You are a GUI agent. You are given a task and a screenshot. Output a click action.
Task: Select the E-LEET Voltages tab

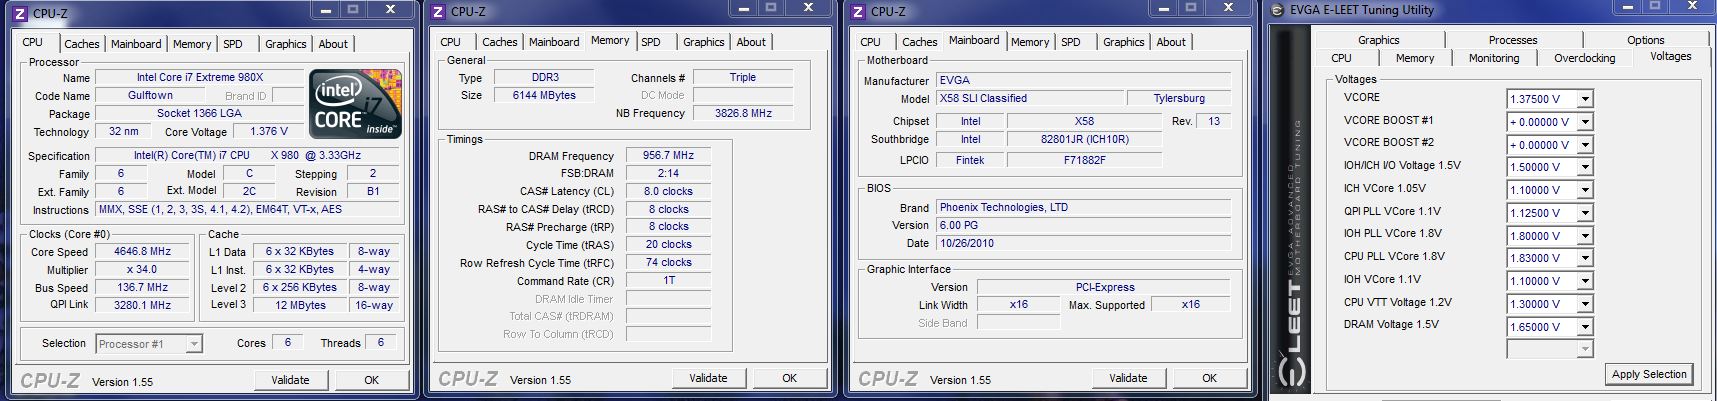pyautogui.click(x=1670, y=56)
